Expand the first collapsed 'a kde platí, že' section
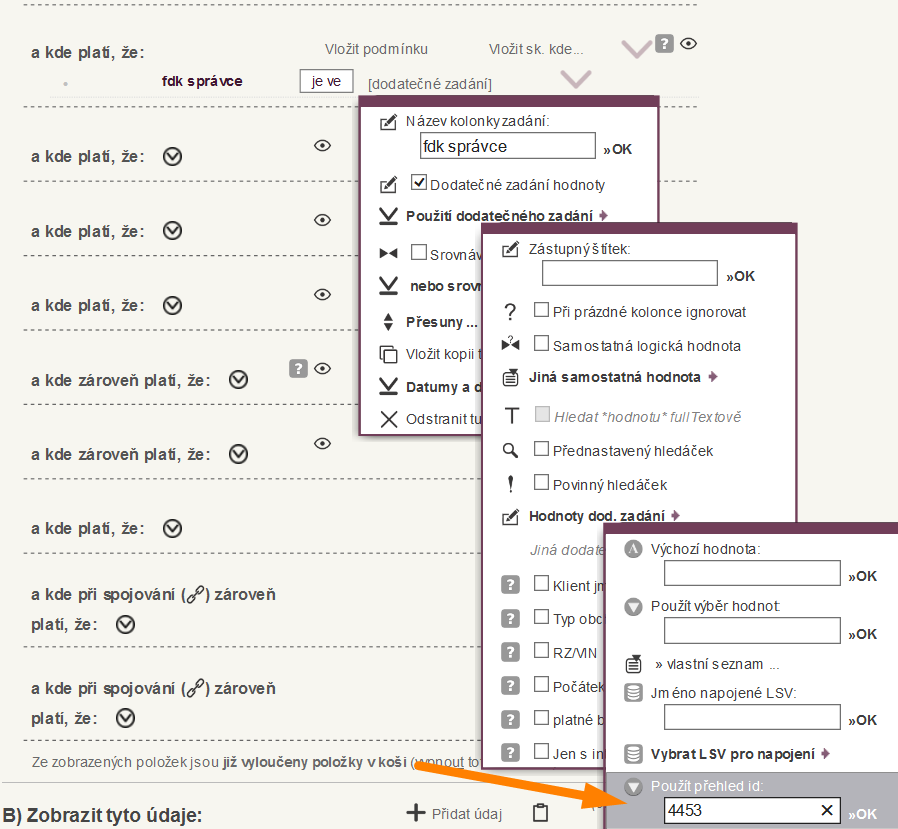898x829 pixels. [172, 156]
